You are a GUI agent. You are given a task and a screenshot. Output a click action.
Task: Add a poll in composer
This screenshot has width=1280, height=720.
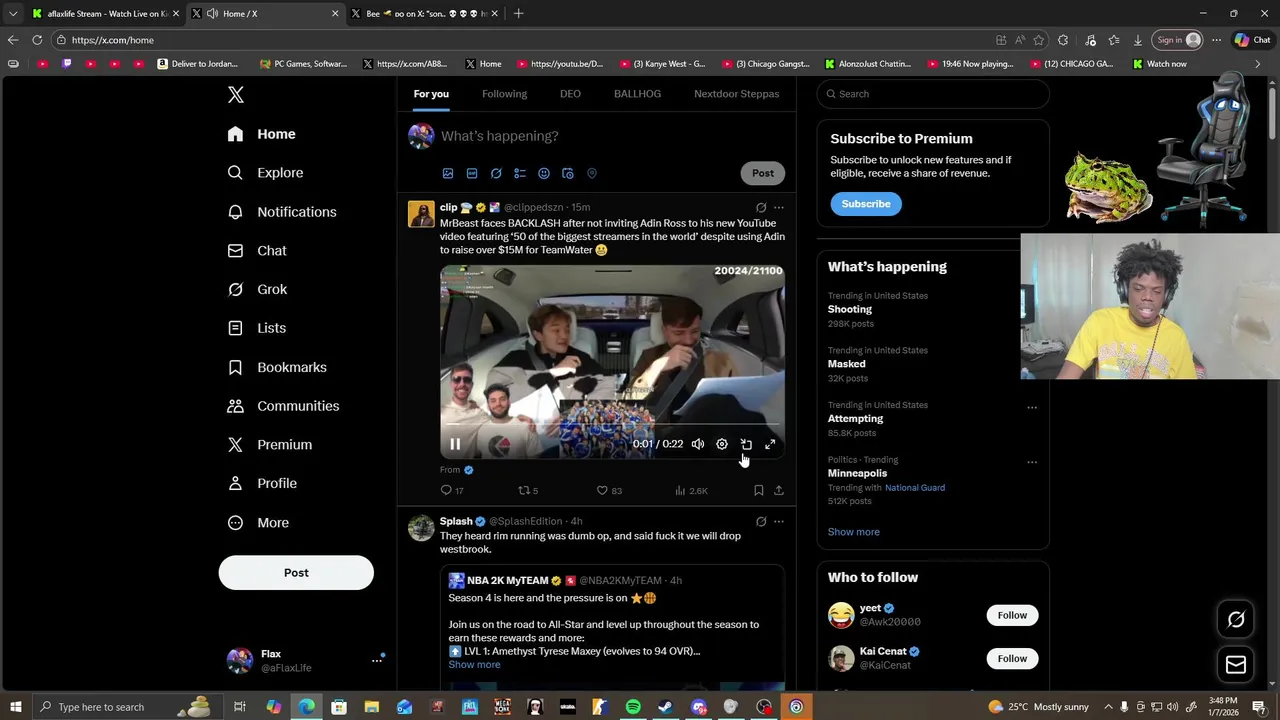520,173
